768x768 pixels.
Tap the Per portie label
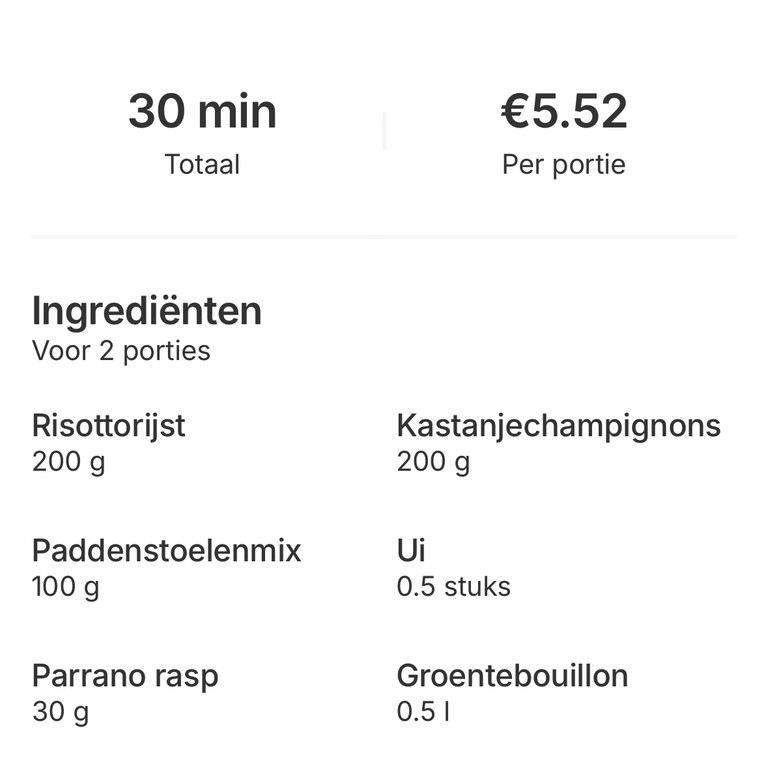564,164
